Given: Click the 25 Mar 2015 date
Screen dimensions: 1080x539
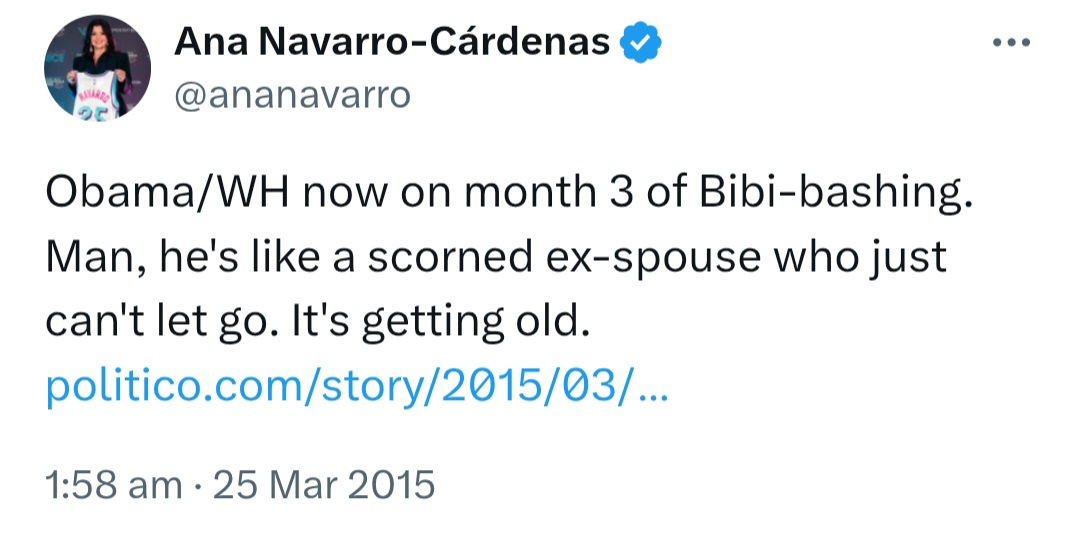Looking at the screenshot, I should [x=324, y=485].
